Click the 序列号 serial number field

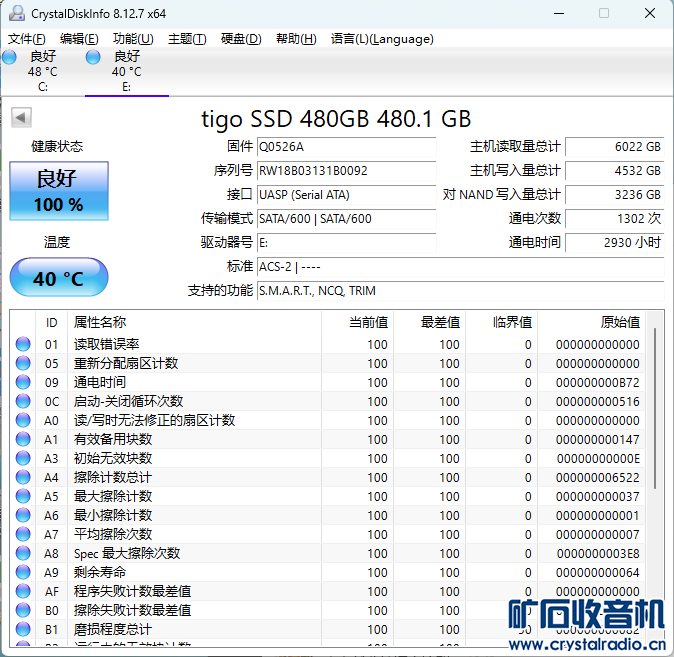click(x=346, y=171)
